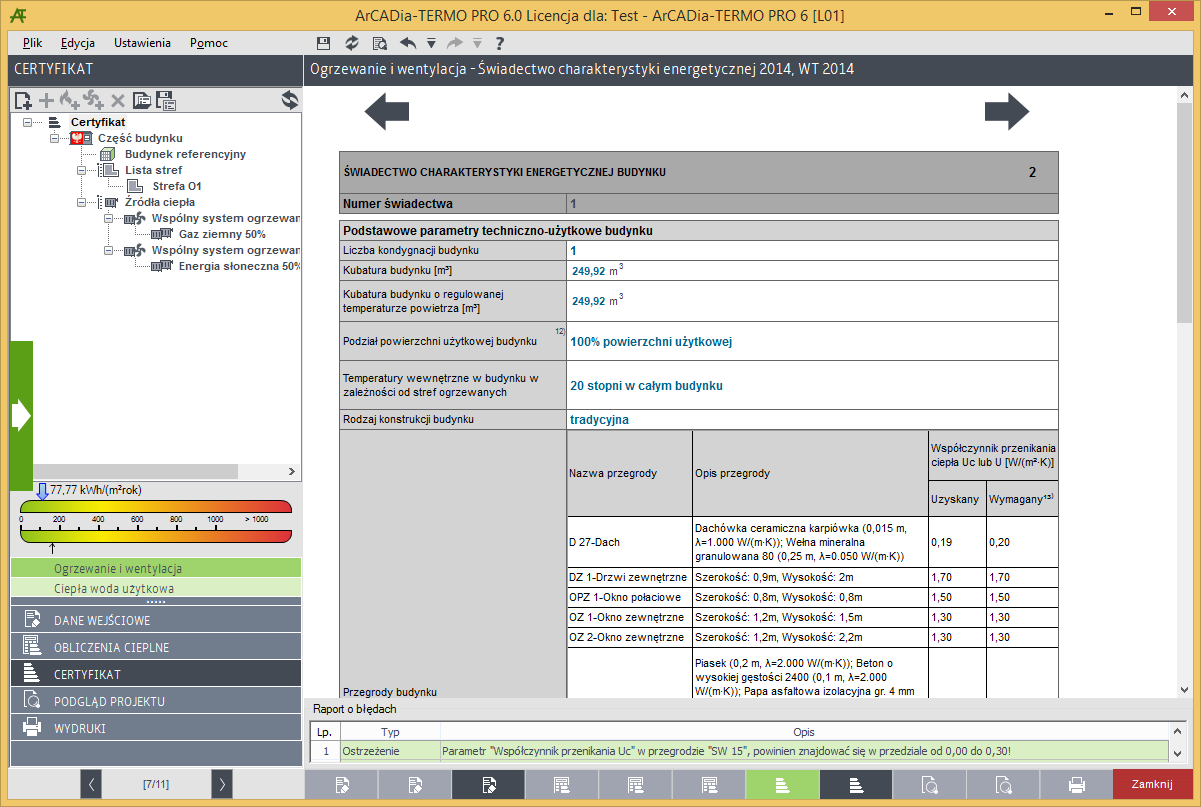Screen dimensions: 1201x807
Task: Select Budynek referencyjny in the tree
Action: 185,154
